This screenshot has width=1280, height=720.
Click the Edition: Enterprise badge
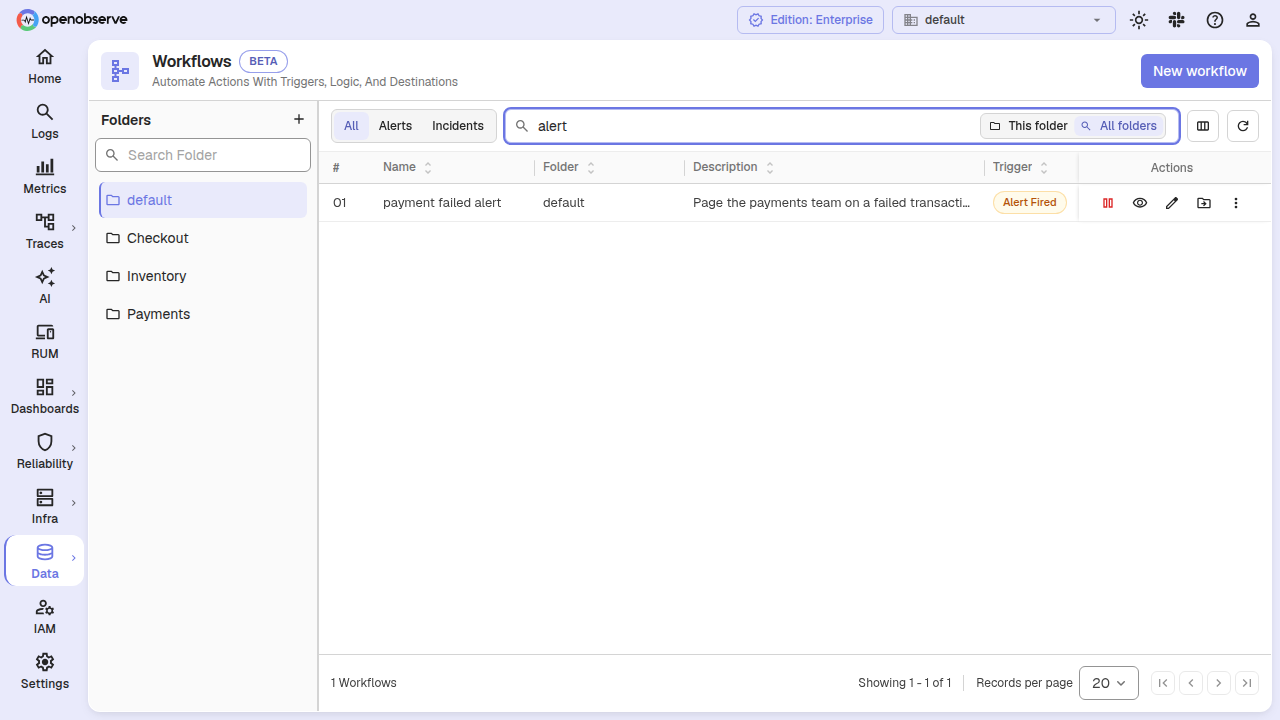(x=811, y=20)
